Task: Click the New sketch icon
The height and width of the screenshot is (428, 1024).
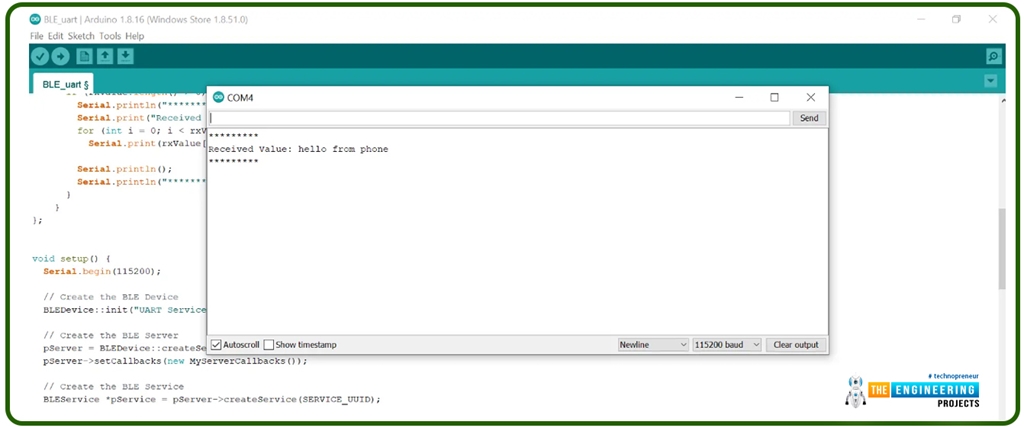Action: click(85, 57)
